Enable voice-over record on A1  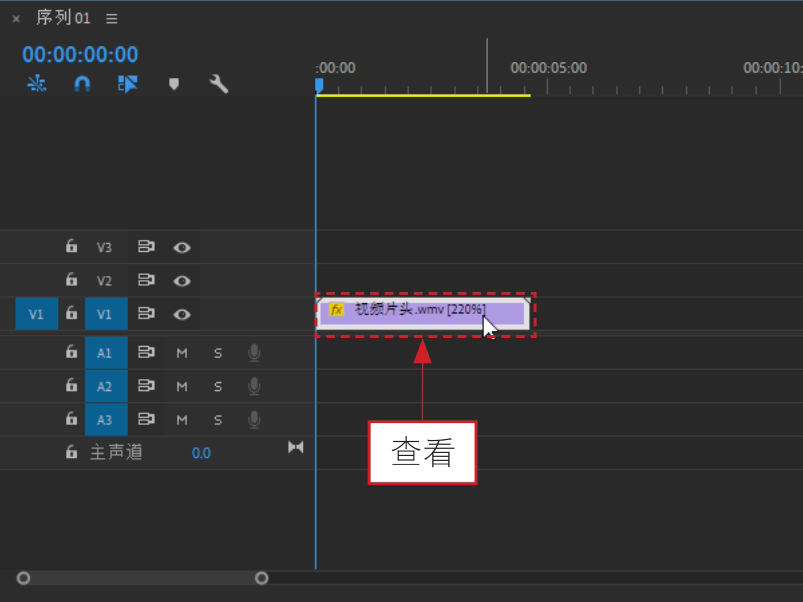pos(254,353)
